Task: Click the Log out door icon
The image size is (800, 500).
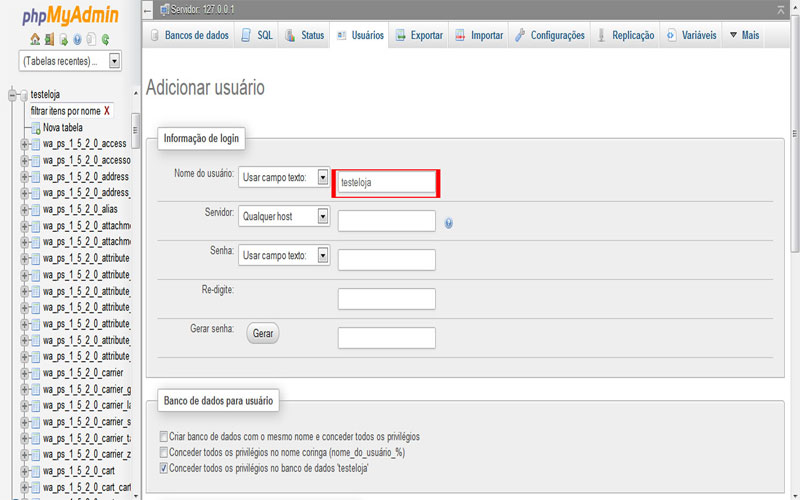Action: 49,39
